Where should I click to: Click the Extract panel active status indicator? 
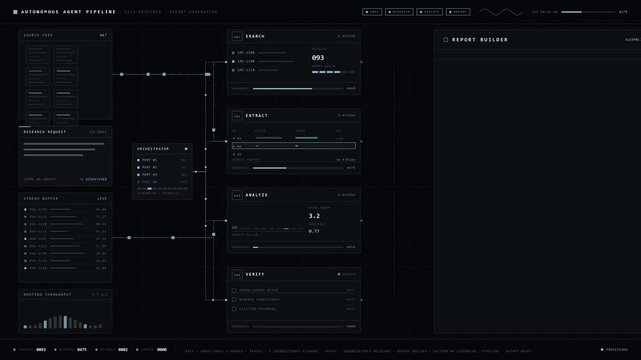[x=347, y=116]
